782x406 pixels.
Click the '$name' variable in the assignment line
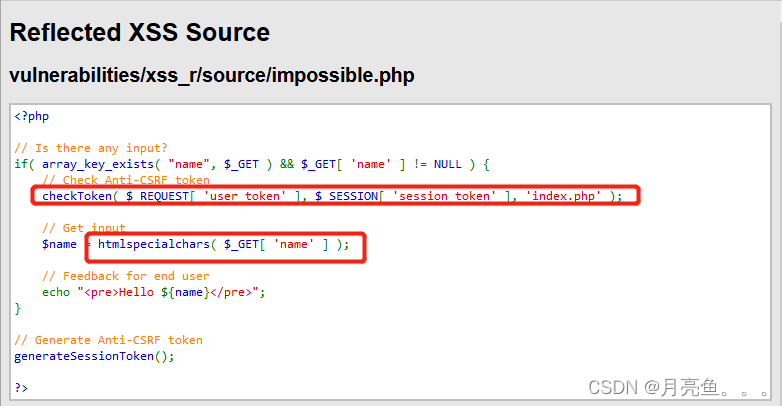pyautogui.click(x=59, y=244)
